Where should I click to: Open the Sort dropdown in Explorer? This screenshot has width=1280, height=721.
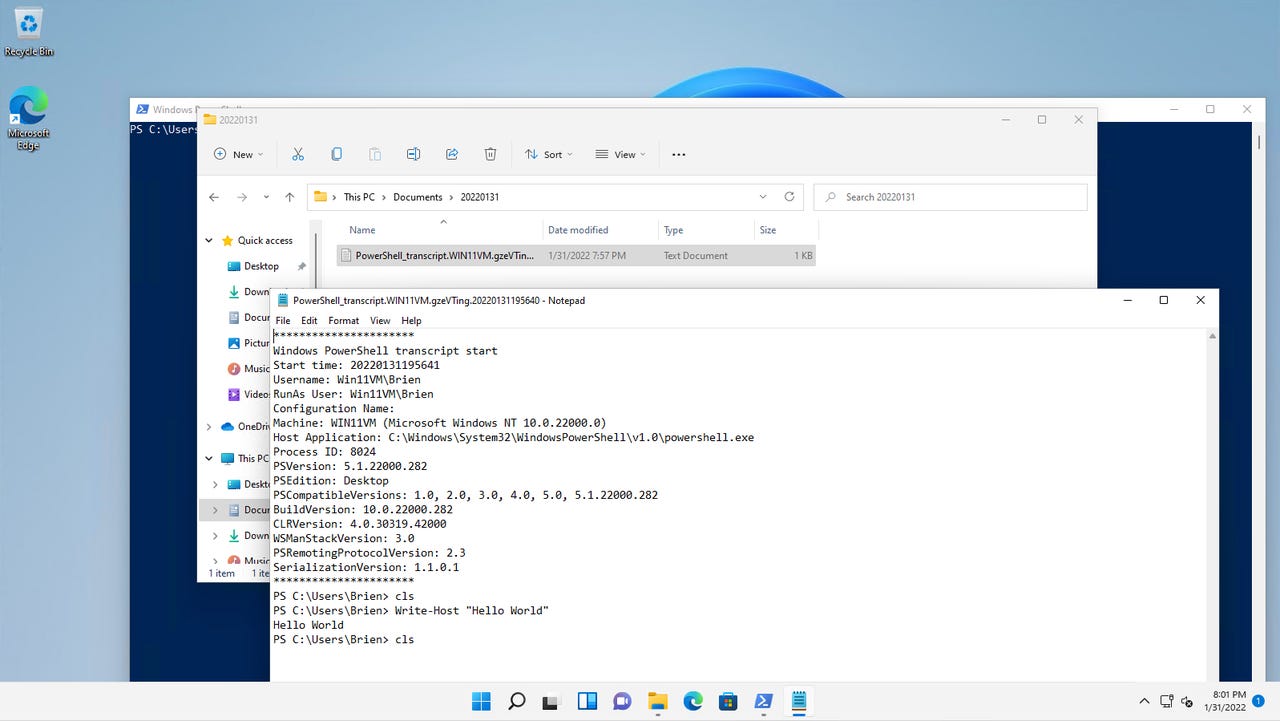(548, 154)
